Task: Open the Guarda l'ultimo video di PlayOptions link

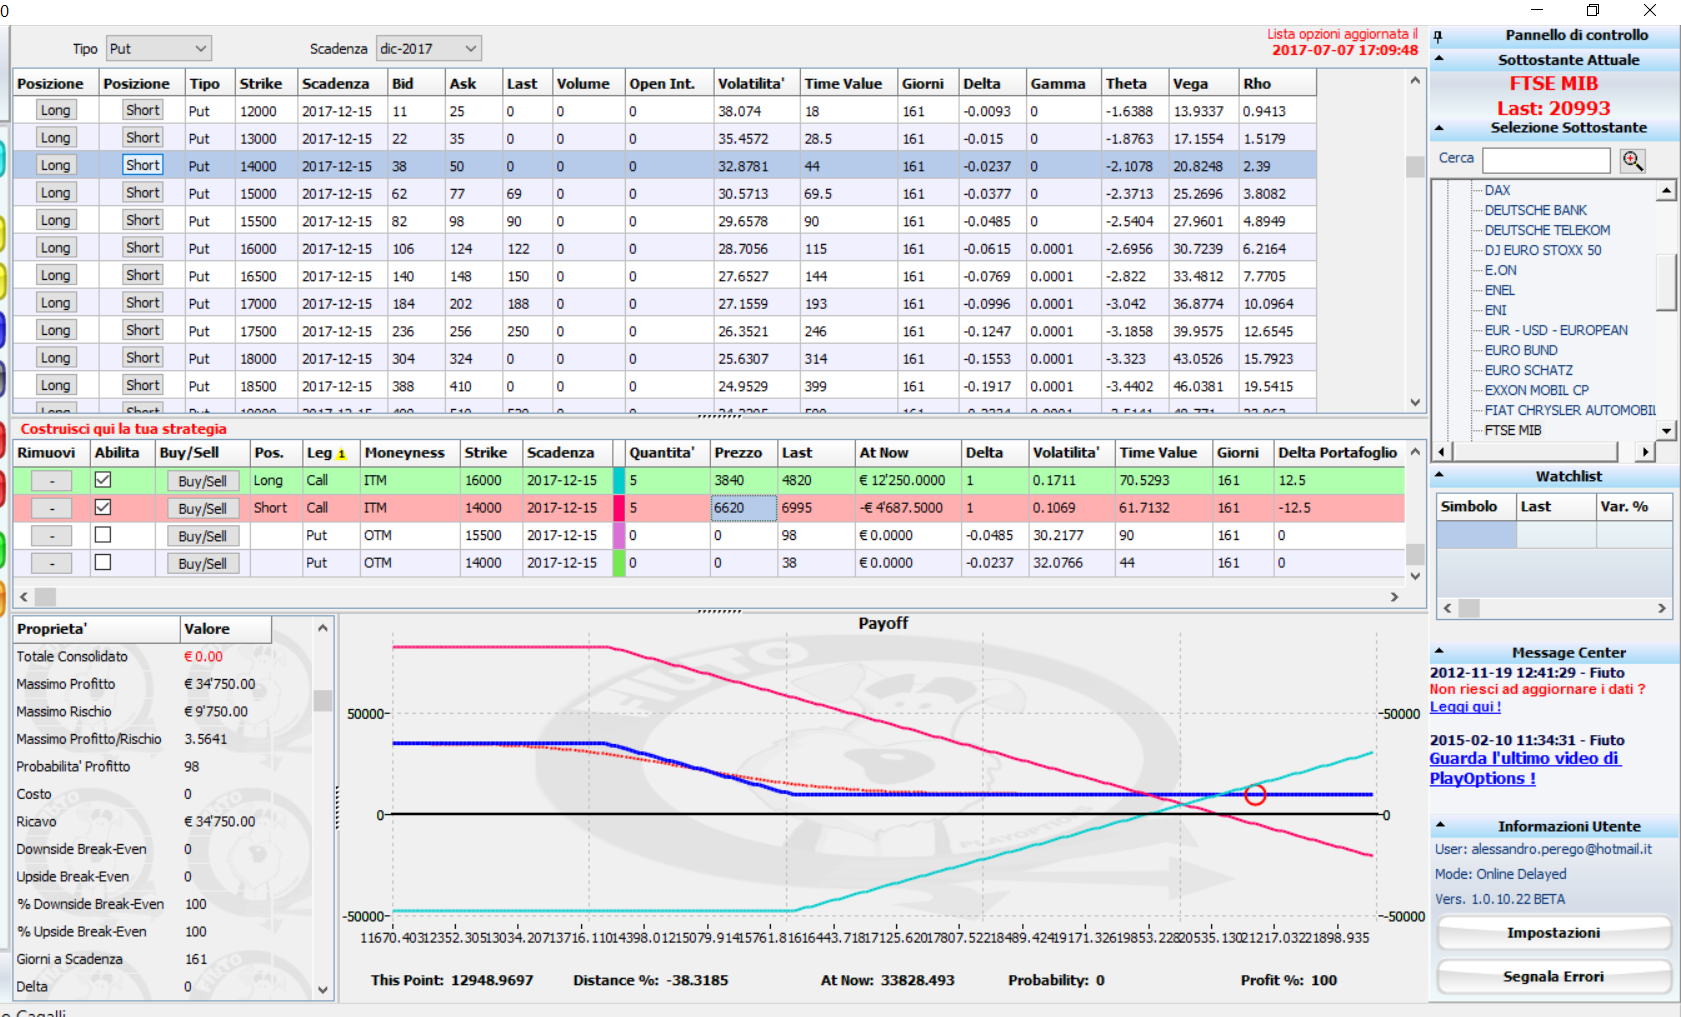Action: click(1526, 768)
